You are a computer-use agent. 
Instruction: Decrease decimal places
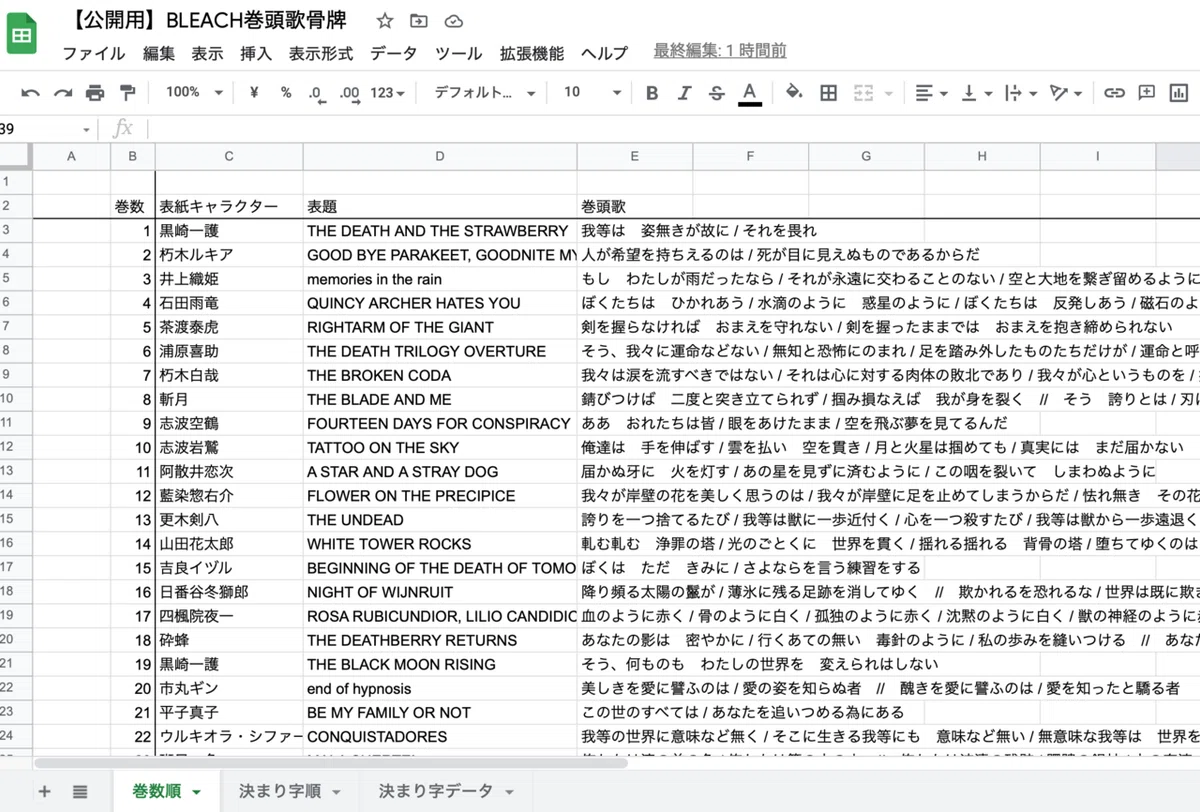pyautogui.click(x=317, y=93)
